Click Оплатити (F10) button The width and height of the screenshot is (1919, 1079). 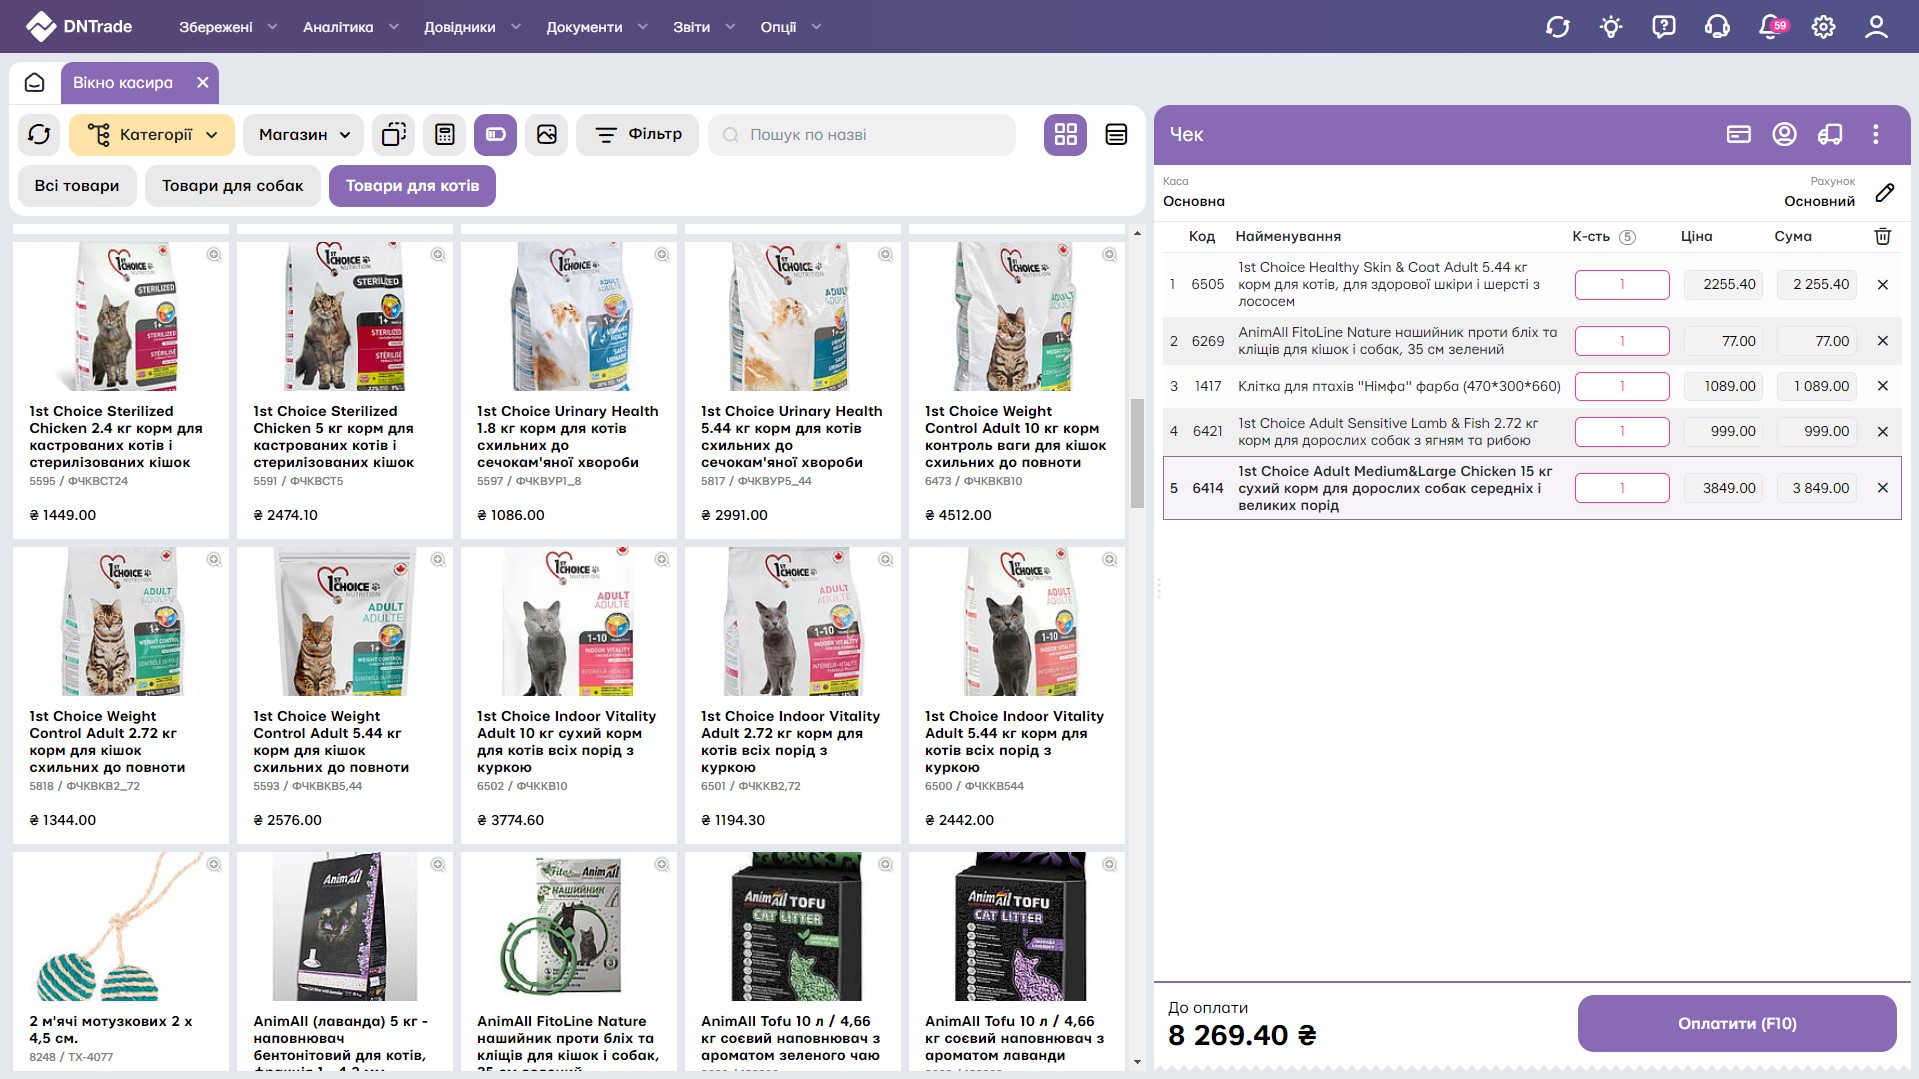point(1737,1023)
